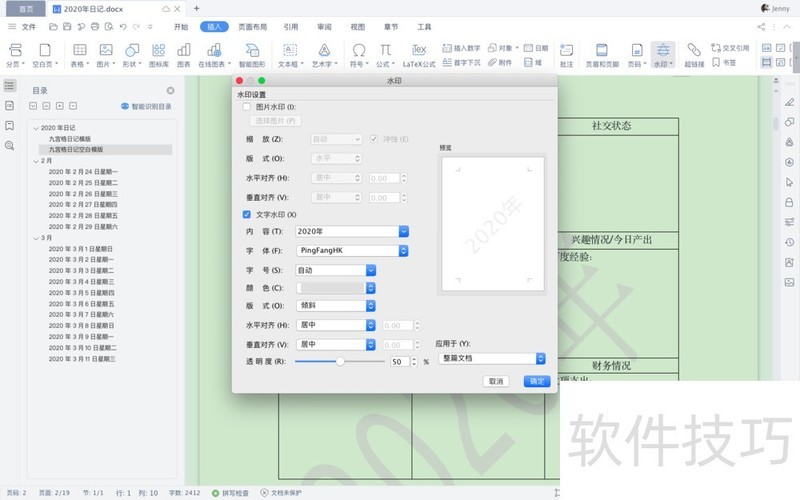Click the 透明度 transparency slider handle
This screenshot has height=500, width=800.
point(341,361)
